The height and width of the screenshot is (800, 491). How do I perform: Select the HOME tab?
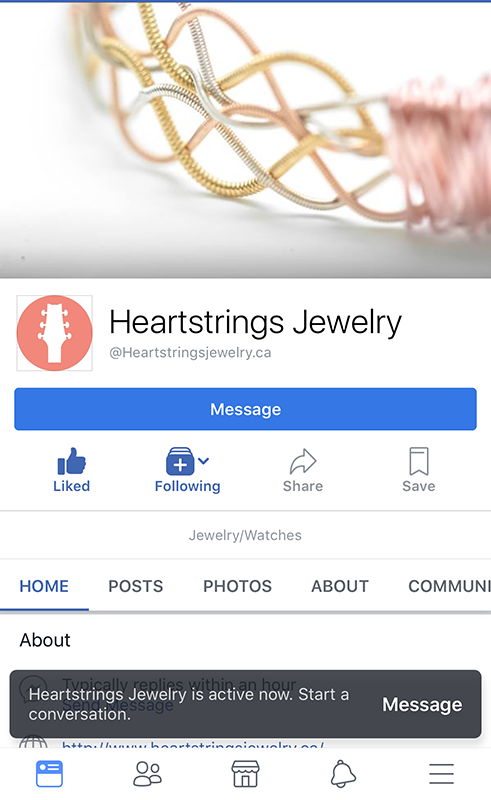44,586
